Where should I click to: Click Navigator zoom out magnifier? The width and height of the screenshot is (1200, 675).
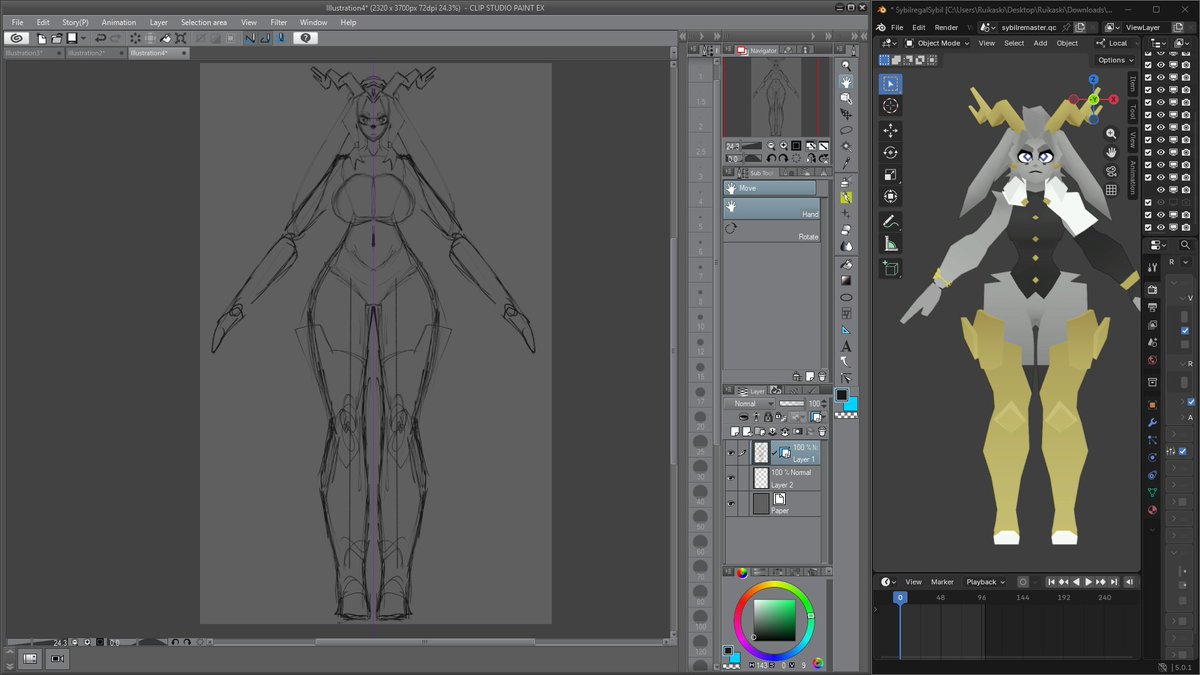pos(771,146)
